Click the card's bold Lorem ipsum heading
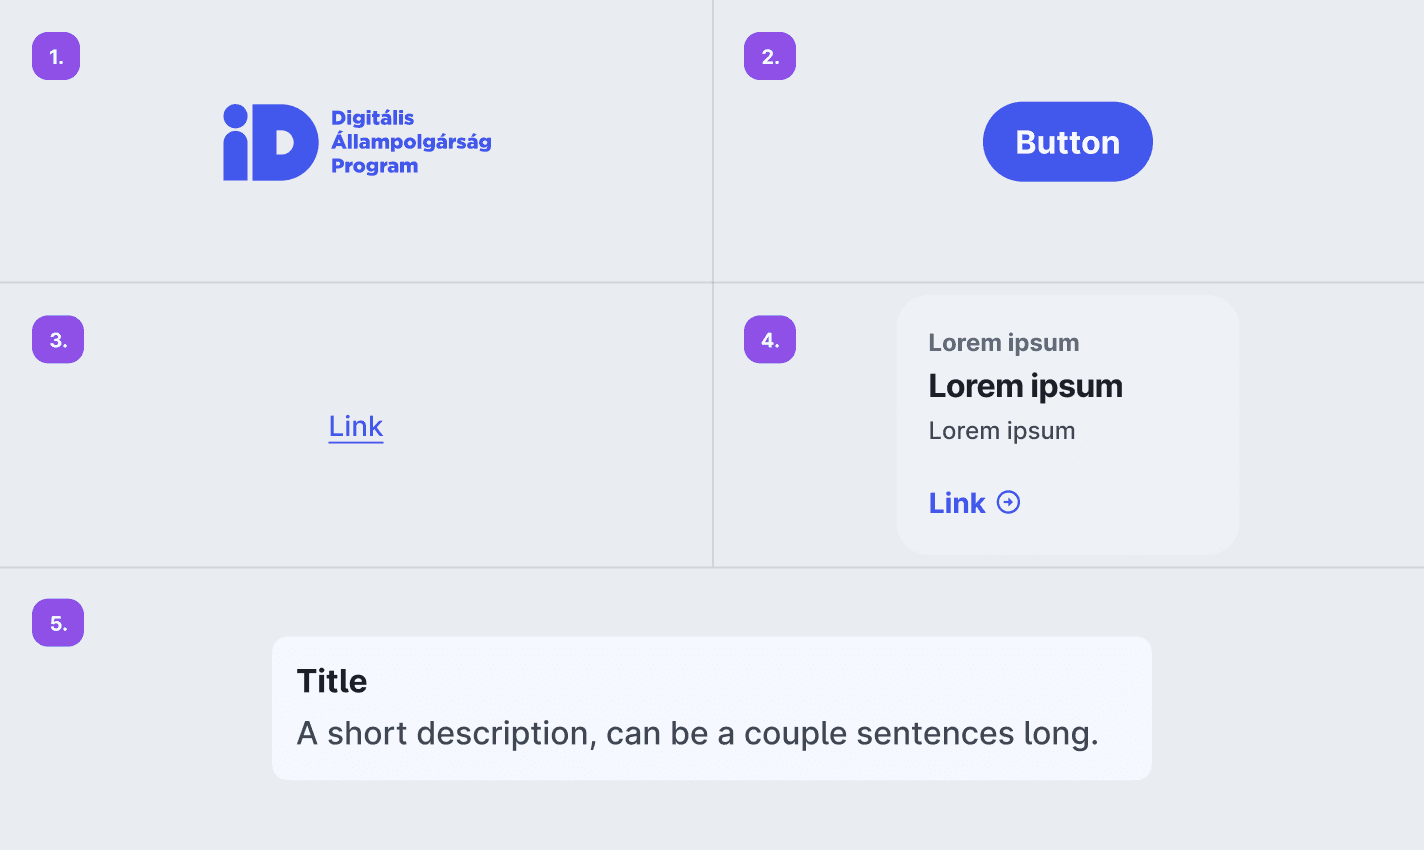The image size is (1424, 850). (1025, 386)
